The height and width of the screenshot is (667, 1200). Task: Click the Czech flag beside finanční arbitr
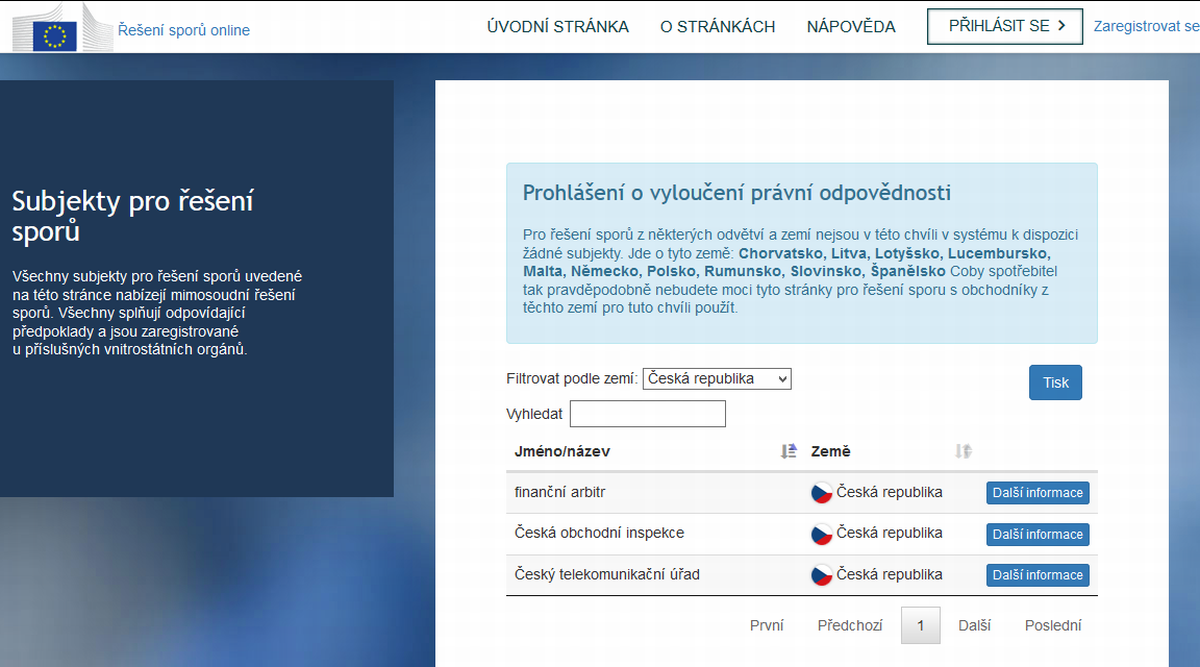point(822,491)
